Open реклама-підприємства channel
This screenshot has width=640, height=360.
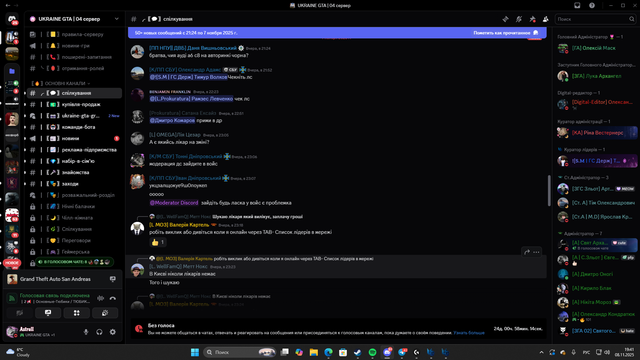click(x=73, y=150)
